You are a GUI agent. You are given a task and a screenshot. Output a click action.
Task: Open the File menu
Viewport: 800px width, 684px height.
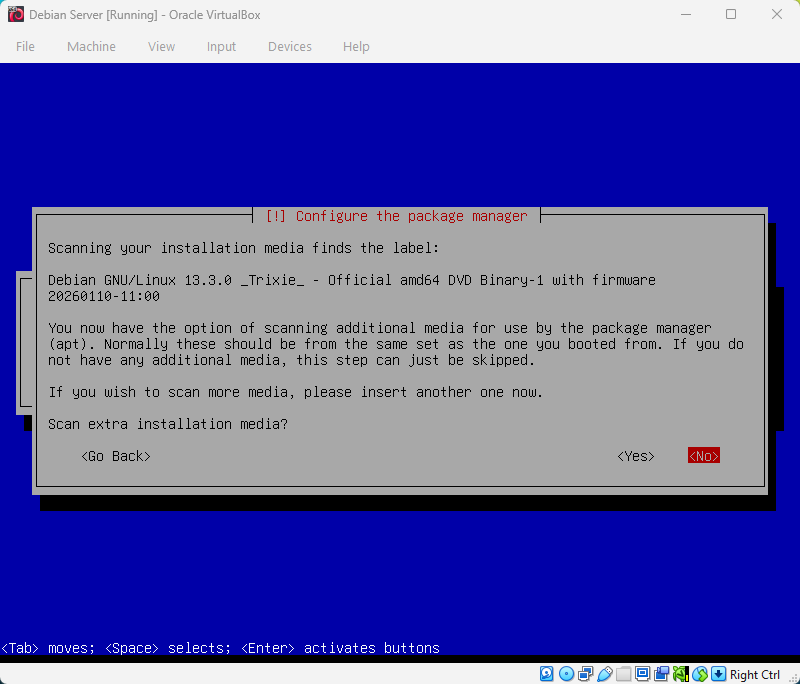point(25,46)
